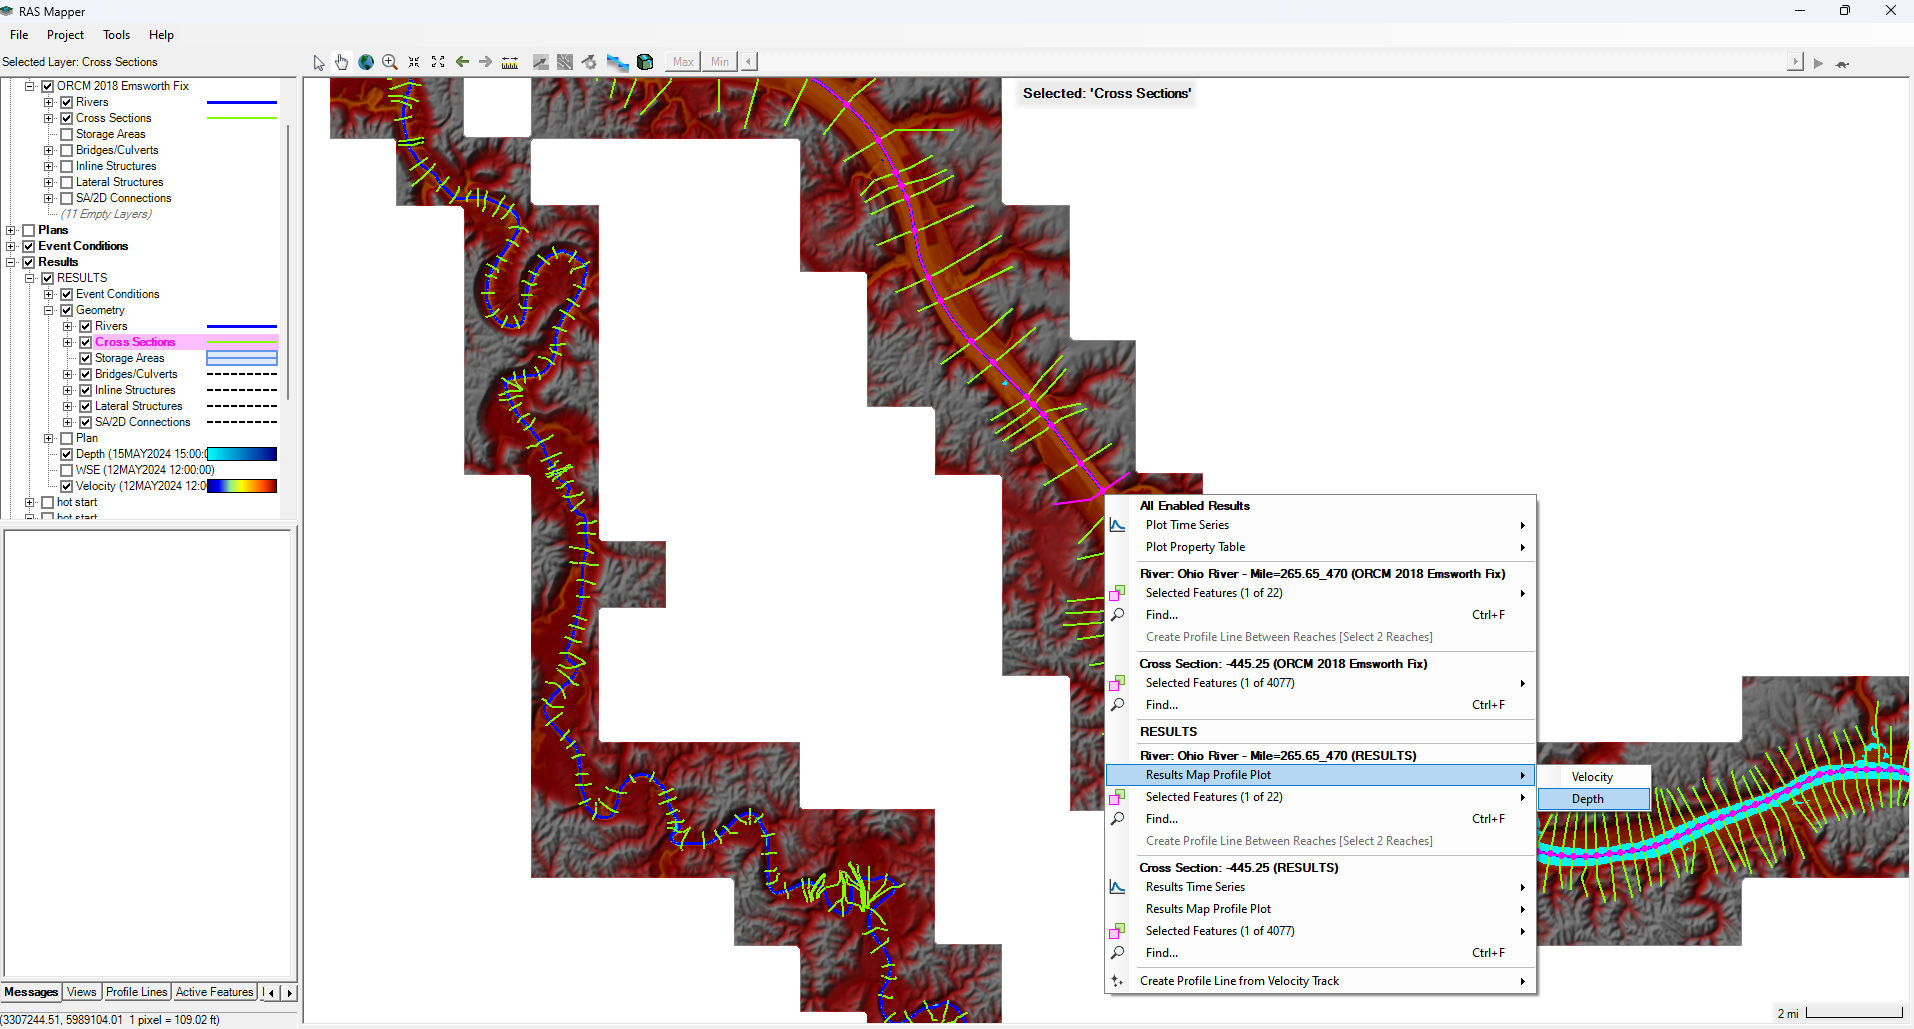Toggle the Plans group checkbox
Image resolution: width=1914 pixels, height=1029 pixels.
tap(29, 230)
